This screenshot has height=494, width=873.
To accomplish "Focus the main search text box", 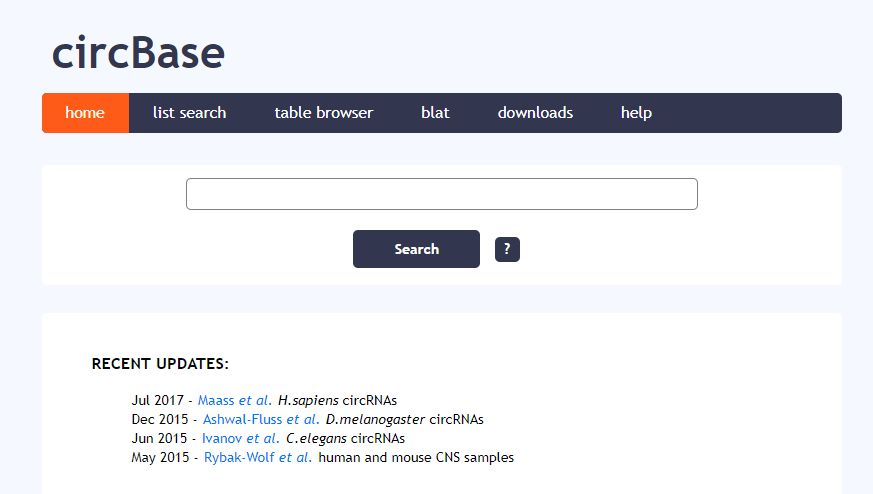I will click(x=442, y=194).
